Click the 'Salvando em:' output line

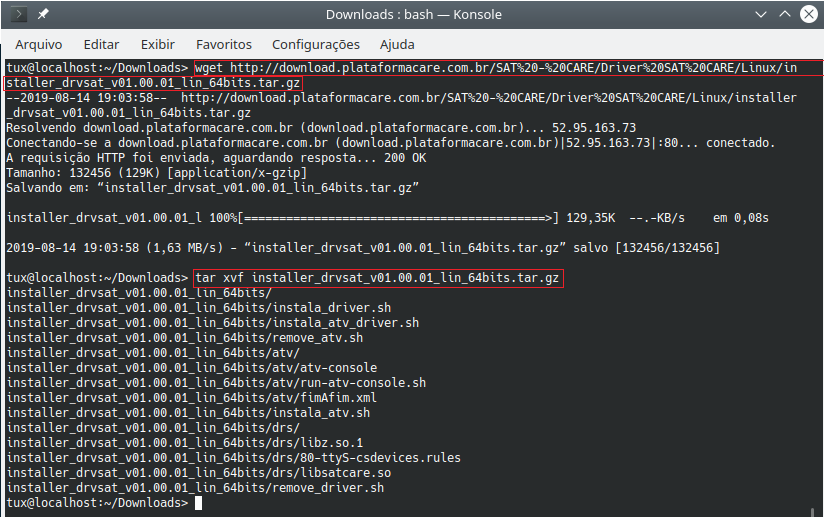pyautogui.click(x=212, y=188)
